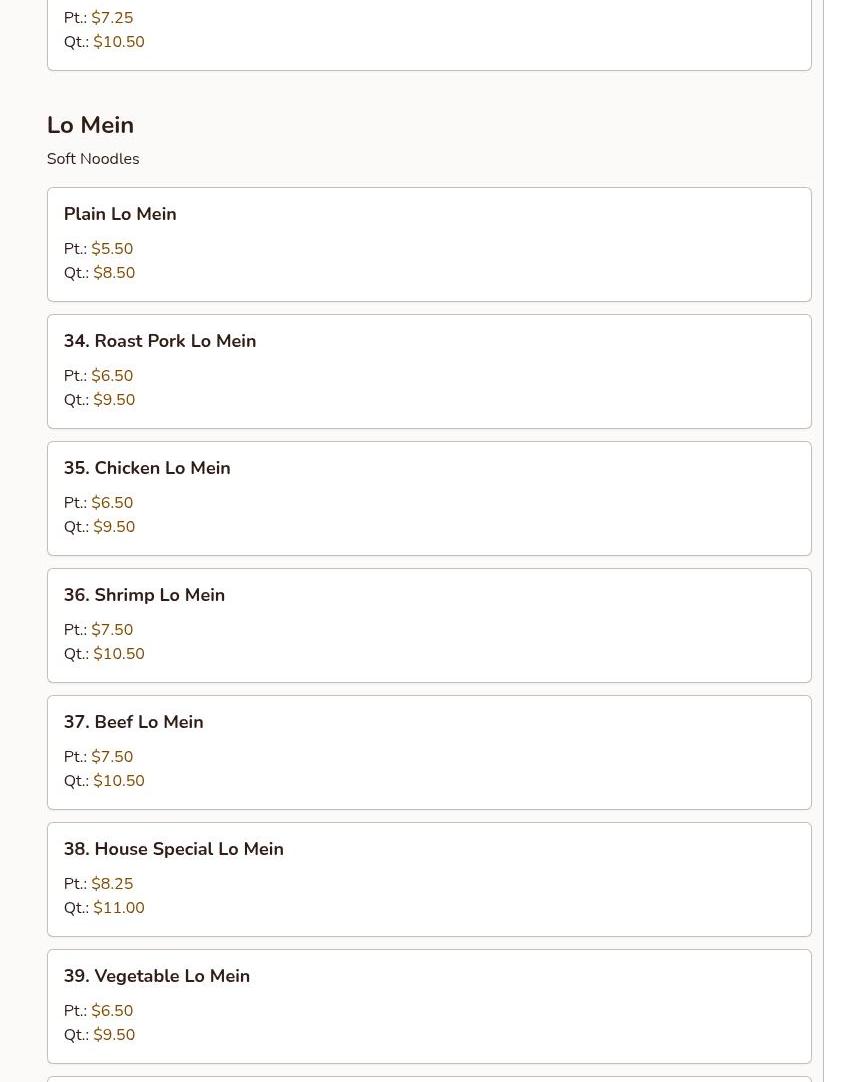Click Beef Lo Mein pint price $7.50
This screenshot has height=1082, width=844.
pos(112,757)
